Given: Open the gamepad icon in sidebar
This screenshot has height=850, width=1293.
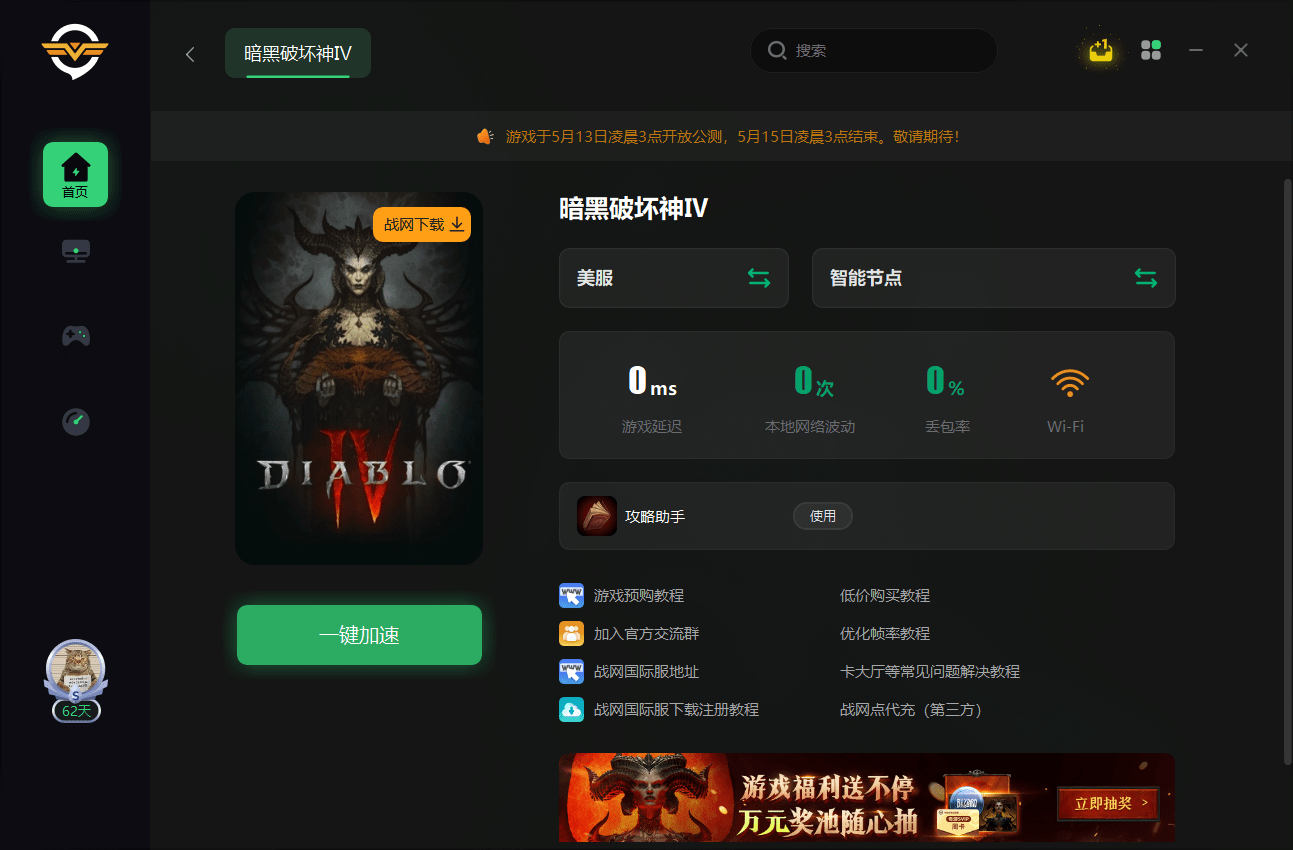Looking at the screenshot, I should pyautogui.click(x=76, y=336).
